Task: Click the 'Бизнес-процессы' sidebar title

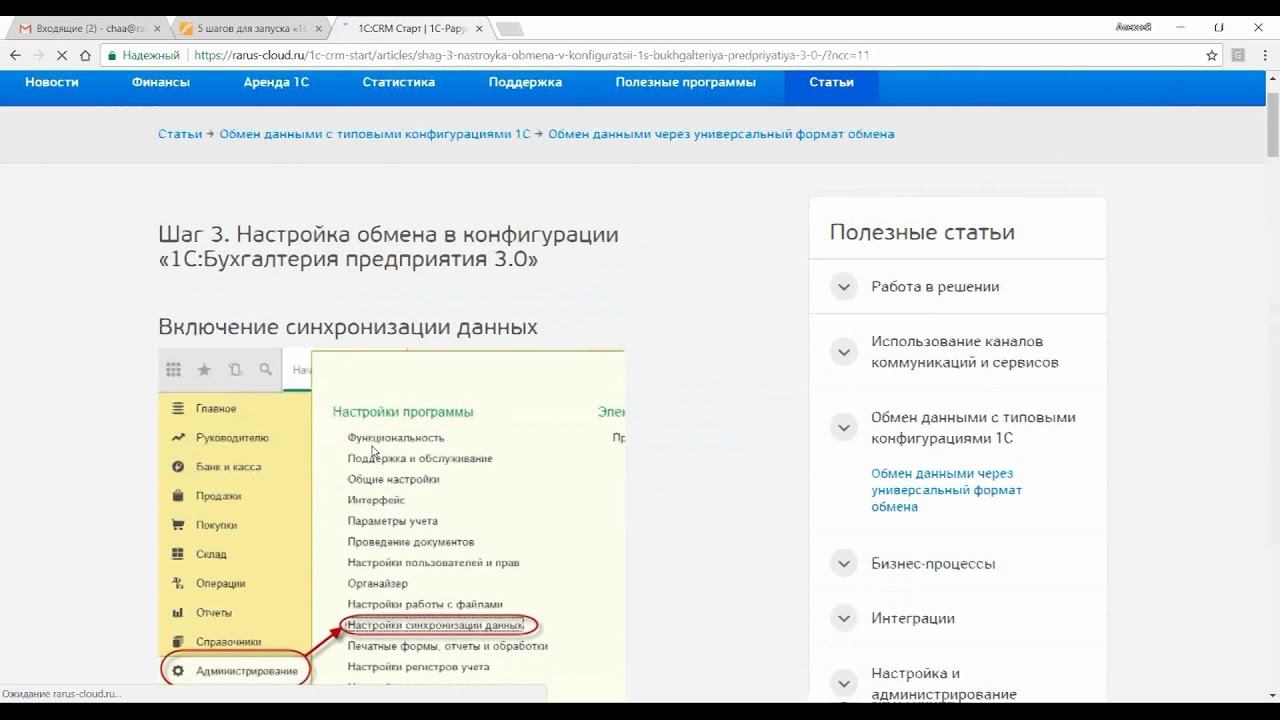Action: [x=933, y=564]
